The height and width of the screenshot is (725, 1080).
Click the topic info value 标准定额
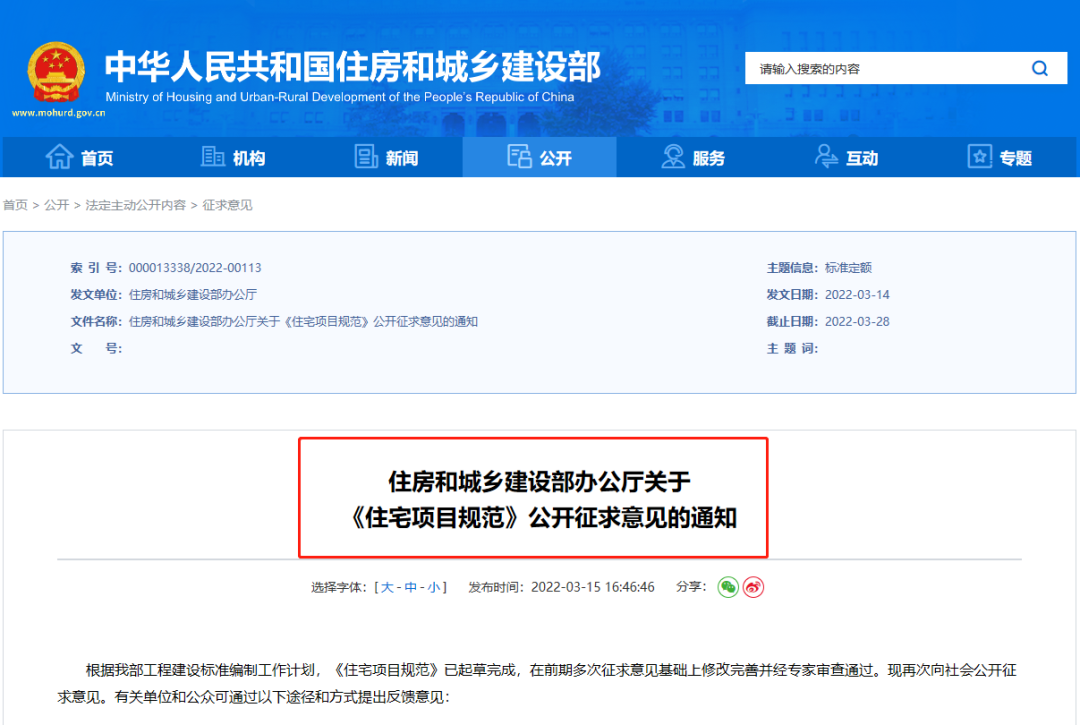(849, 268)
